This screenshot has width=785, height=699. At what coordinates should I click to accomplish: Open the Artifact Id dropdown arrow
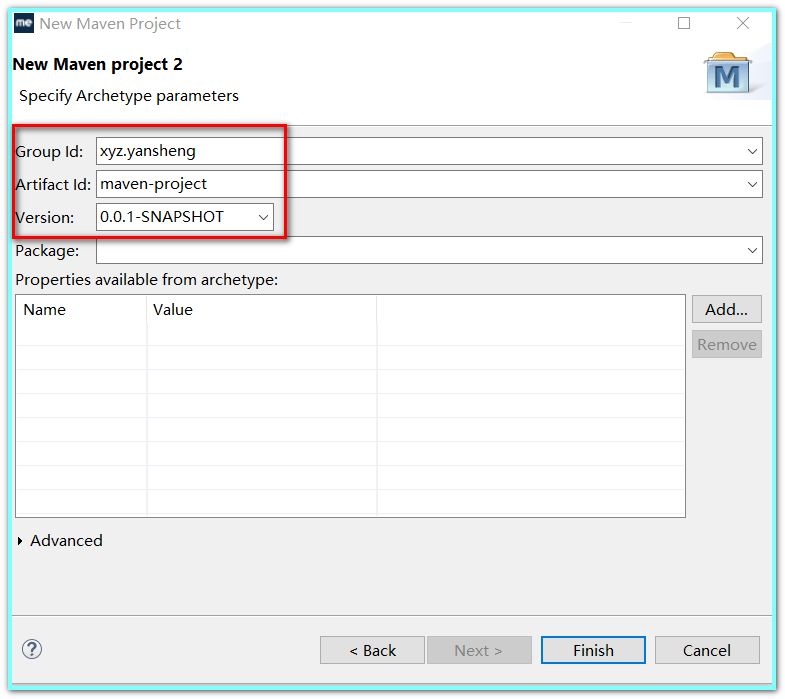pyautogui.click(x=752, y=184)
